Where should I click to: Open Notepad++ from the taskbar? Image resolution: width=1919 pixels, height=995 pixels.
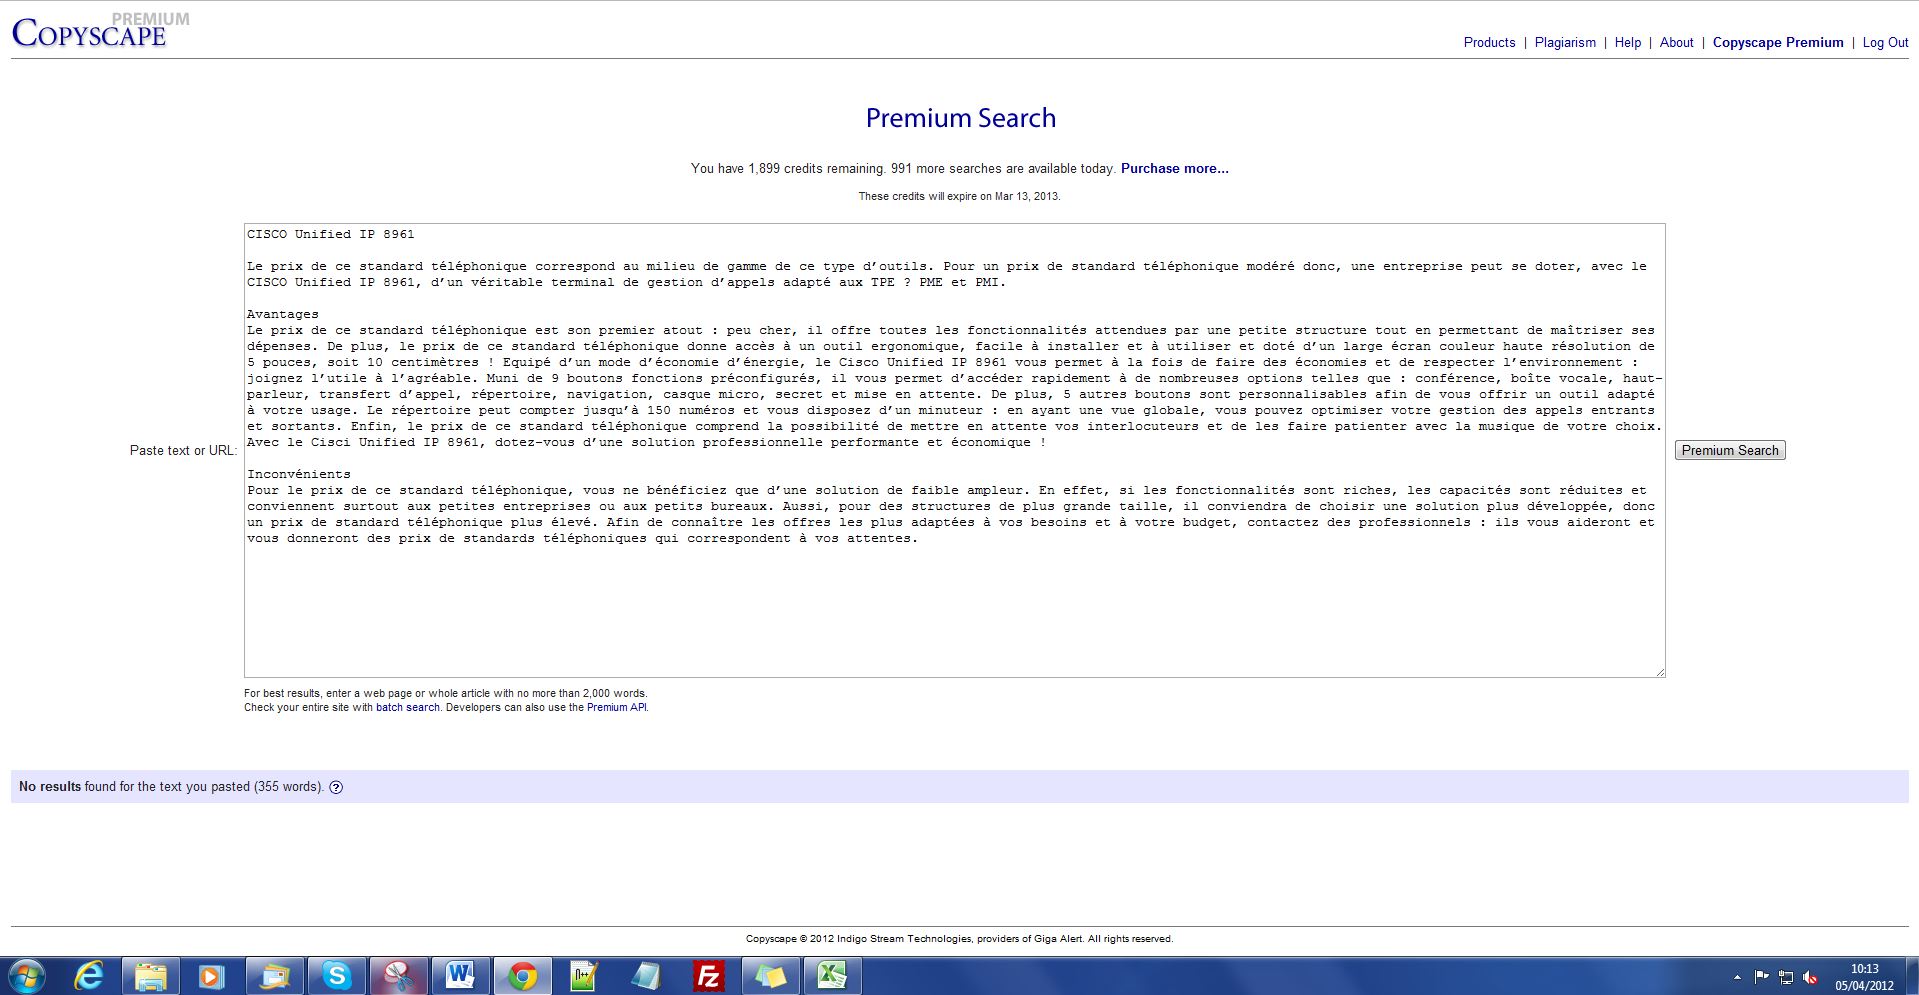[584, 976]
